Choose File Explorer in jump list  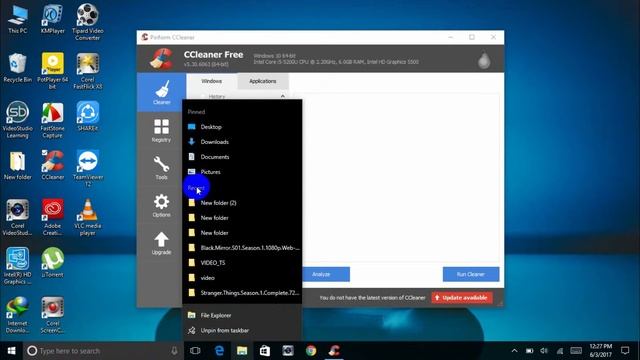point(242,315)
